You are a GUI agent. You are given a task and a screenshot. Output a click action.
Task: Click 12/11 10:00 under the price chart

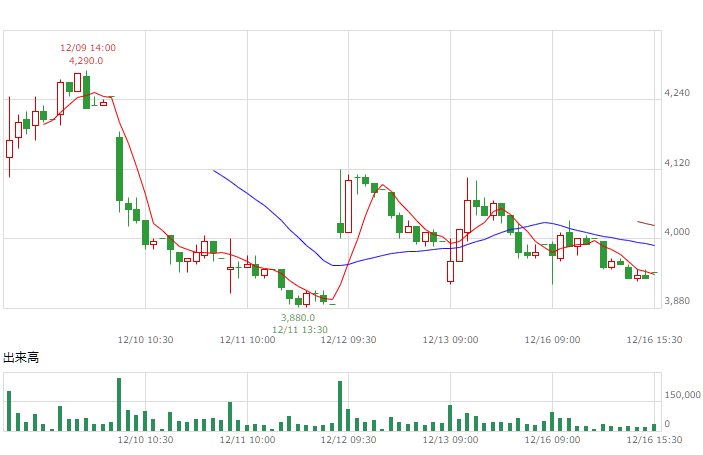[247, 340]
